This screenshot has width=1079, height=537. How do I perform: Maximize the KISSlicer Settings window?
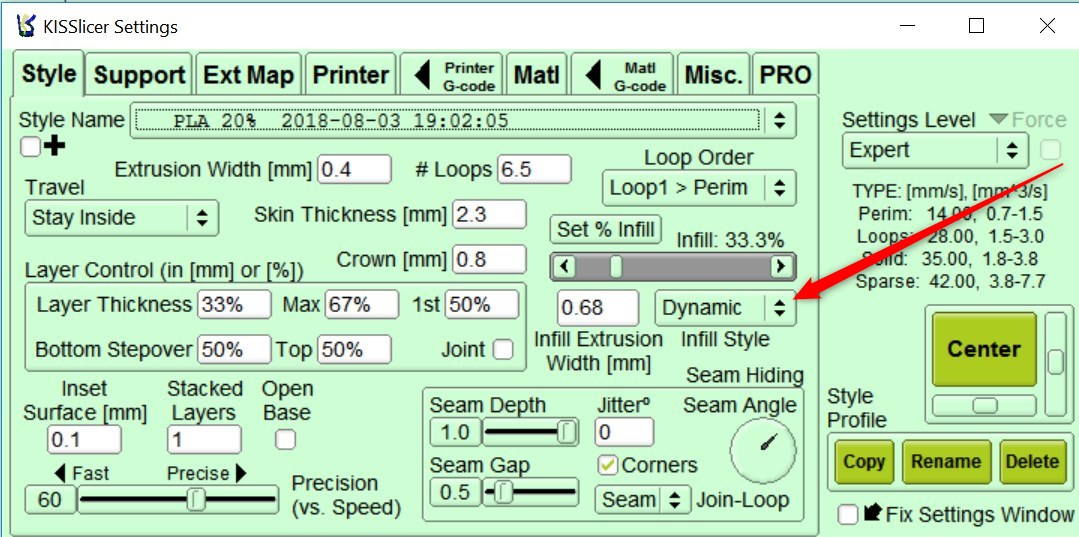pos(976,26)
